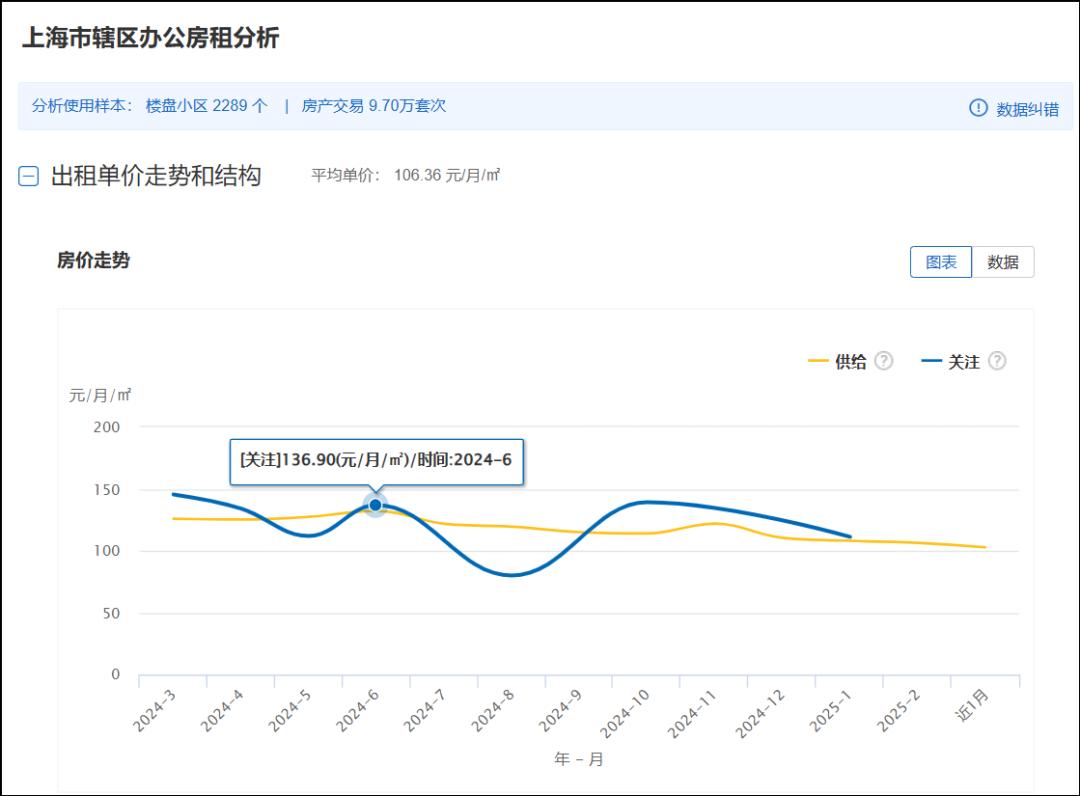Screen dimensions: 1080x796
Task: Click the 出租单价走势和结构 heading
Action: 156,176
